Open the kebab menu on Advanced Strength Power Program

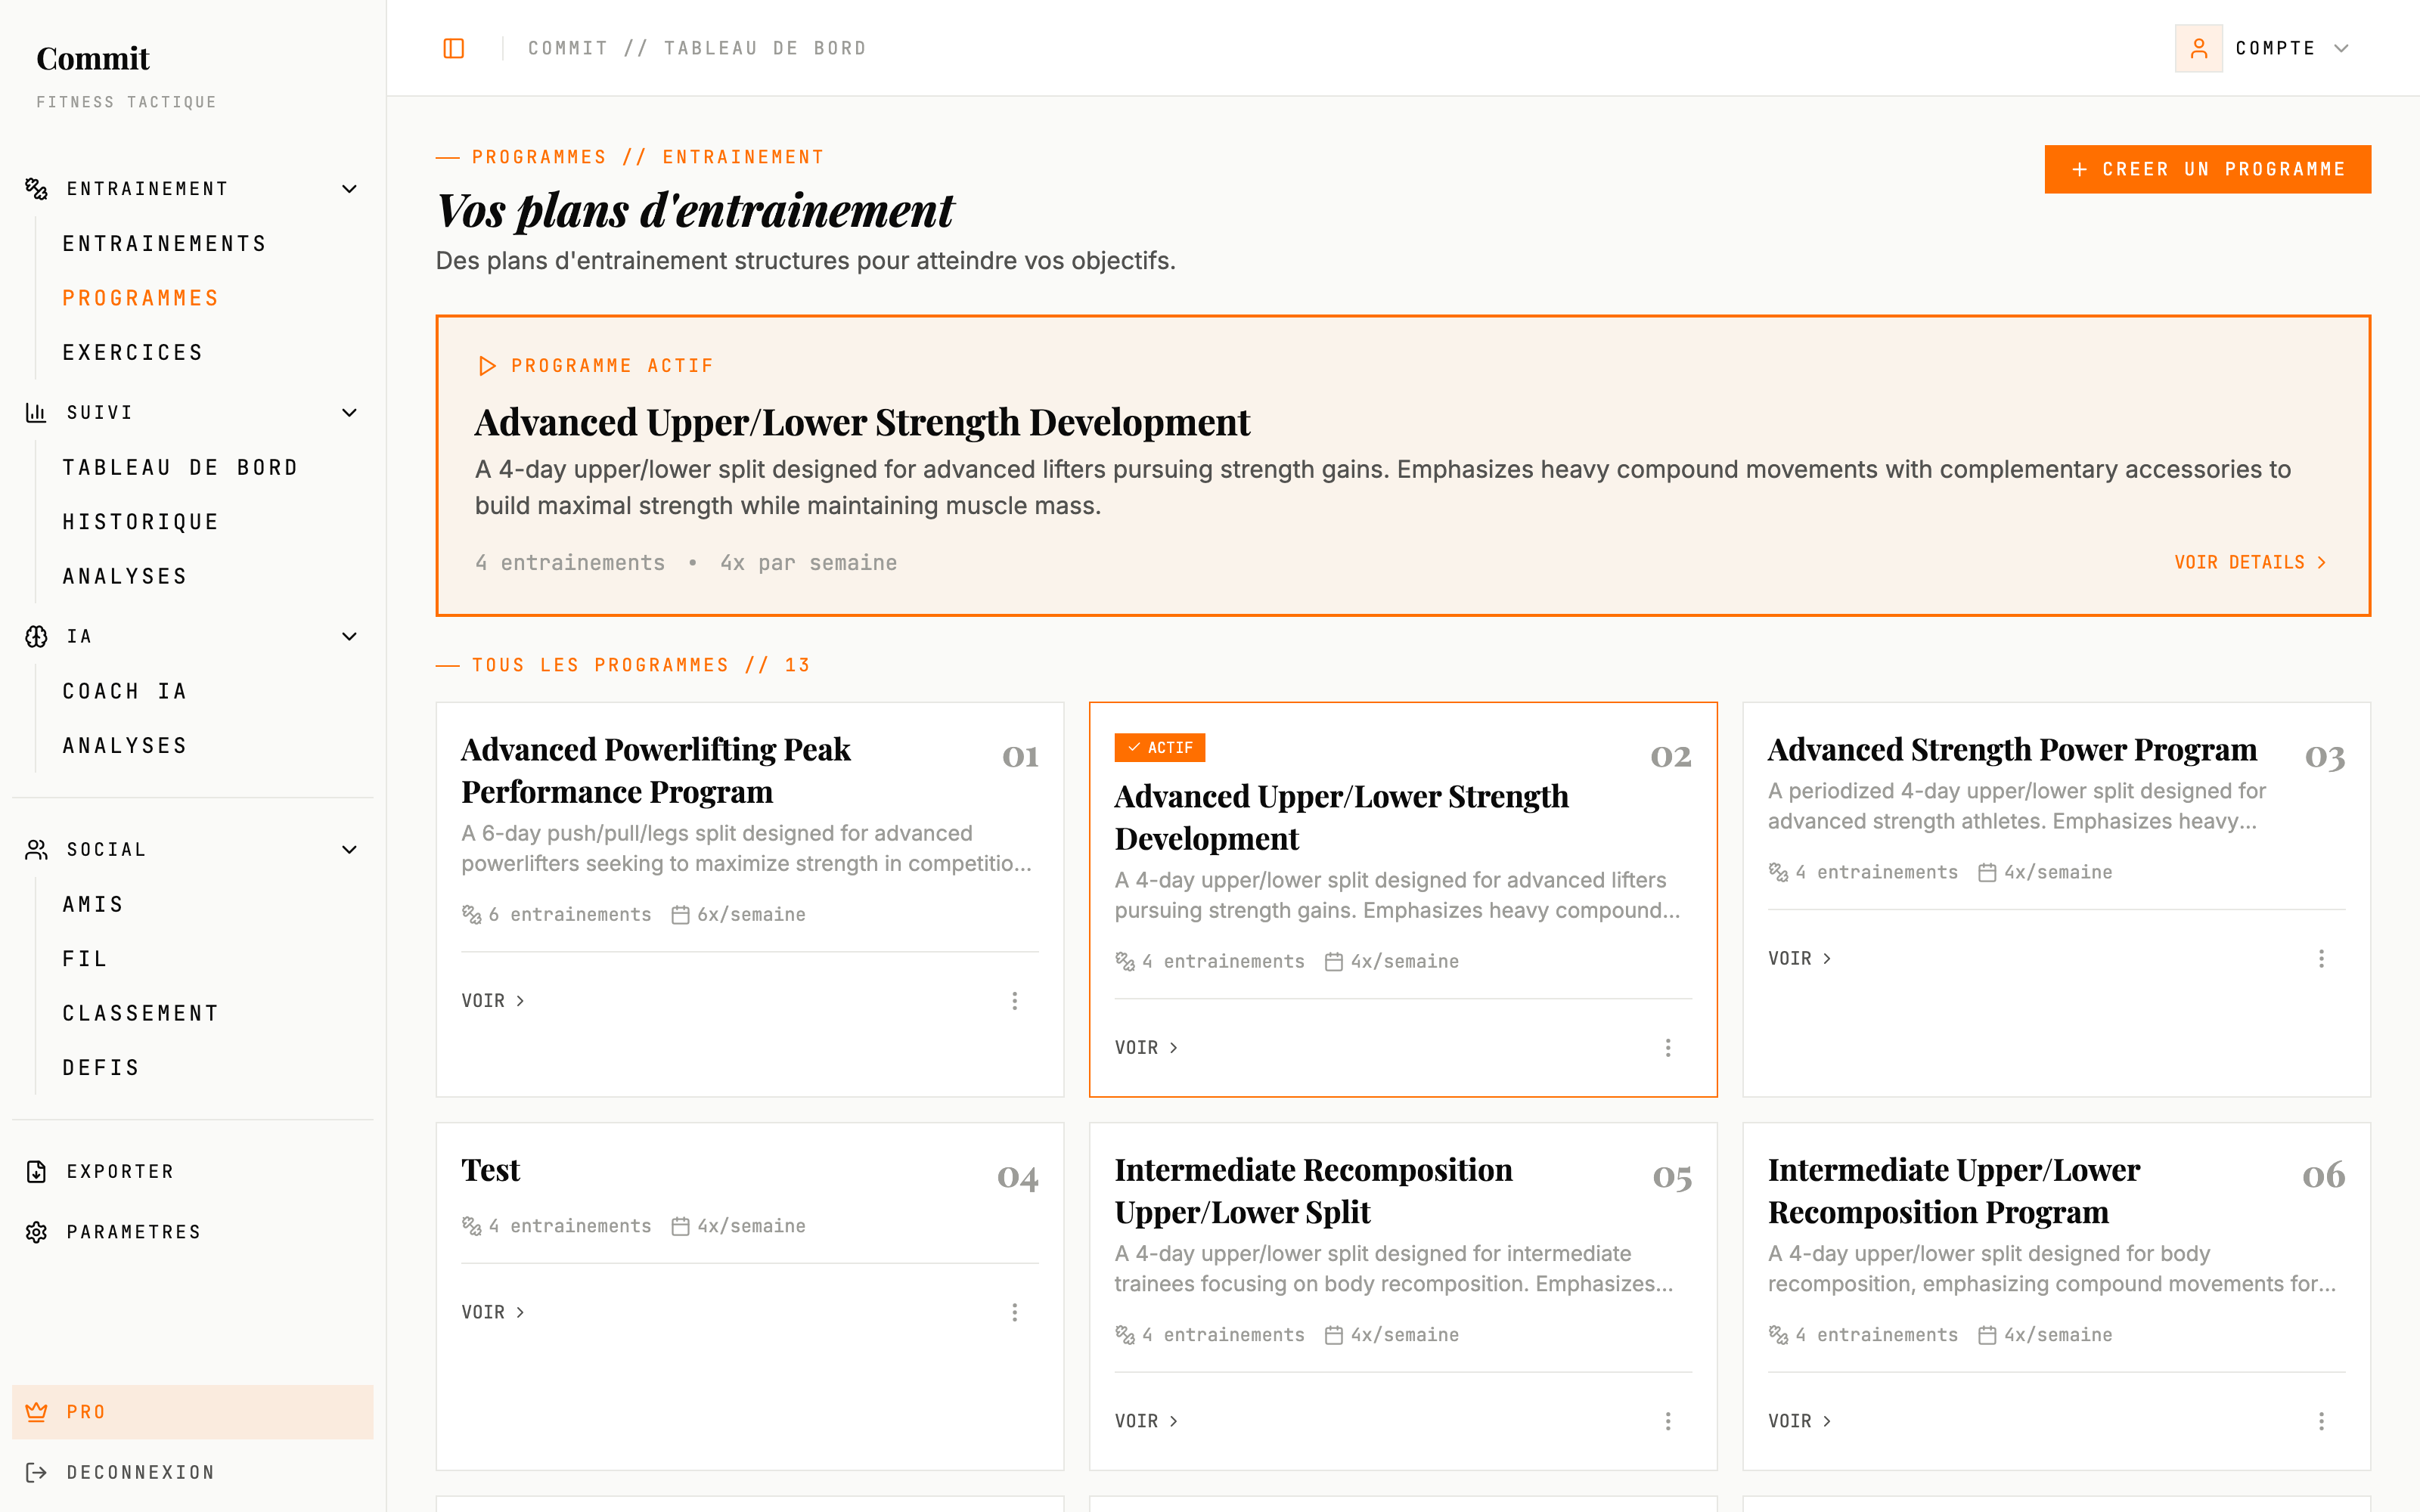[x=2322, y=958]
